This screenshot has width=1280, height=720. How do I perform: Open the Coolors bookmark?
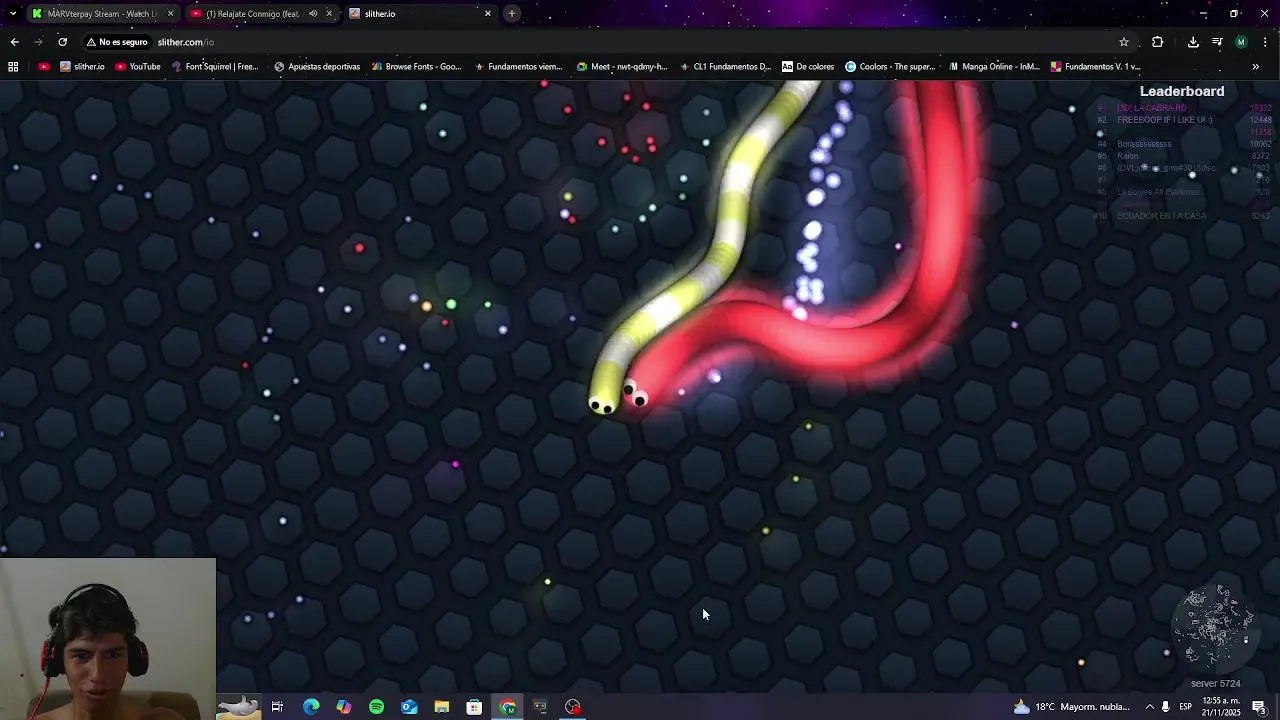[x=890, y=67]
